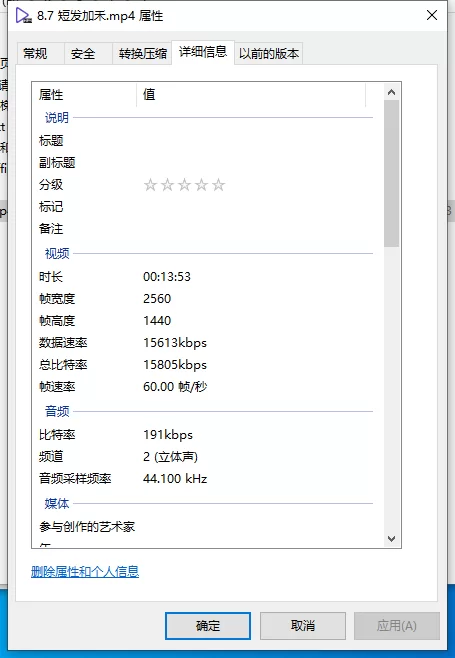Click the 取消 button
455x658 pixels.
(x=303, y=626)
